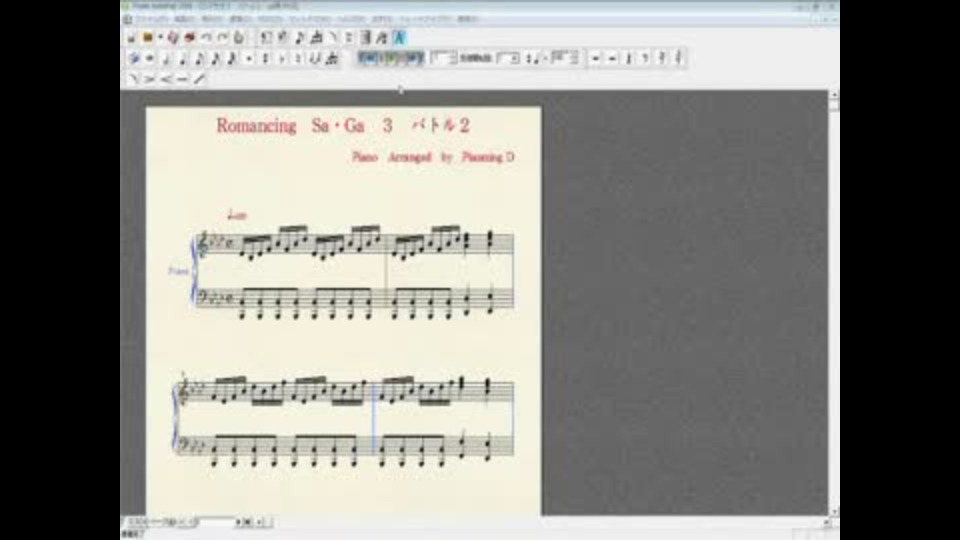960x540 pixels.
Task: Insert a sixteenth rest from the rest palette
Action: click(x=662, y=58)
